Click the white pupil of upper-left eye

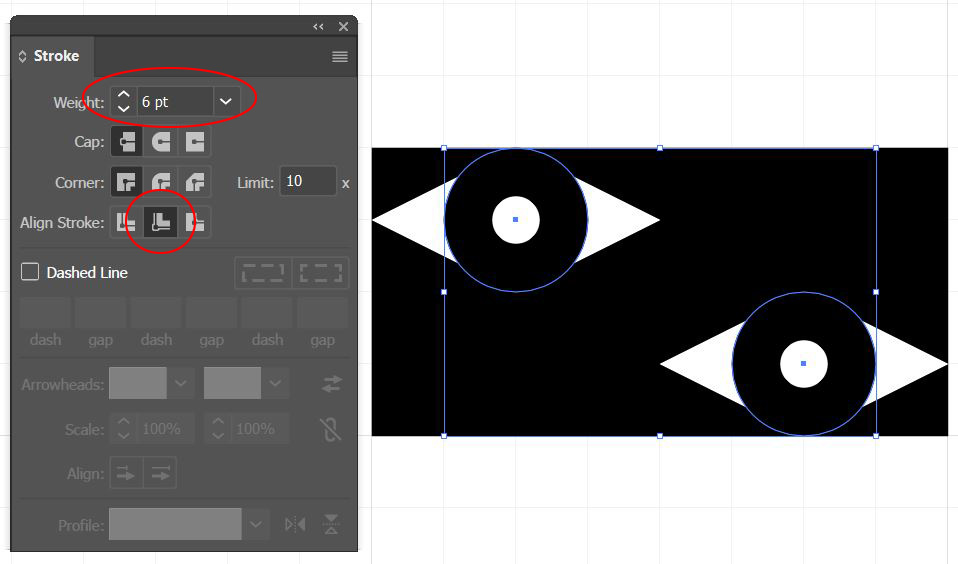coord(516,220)
